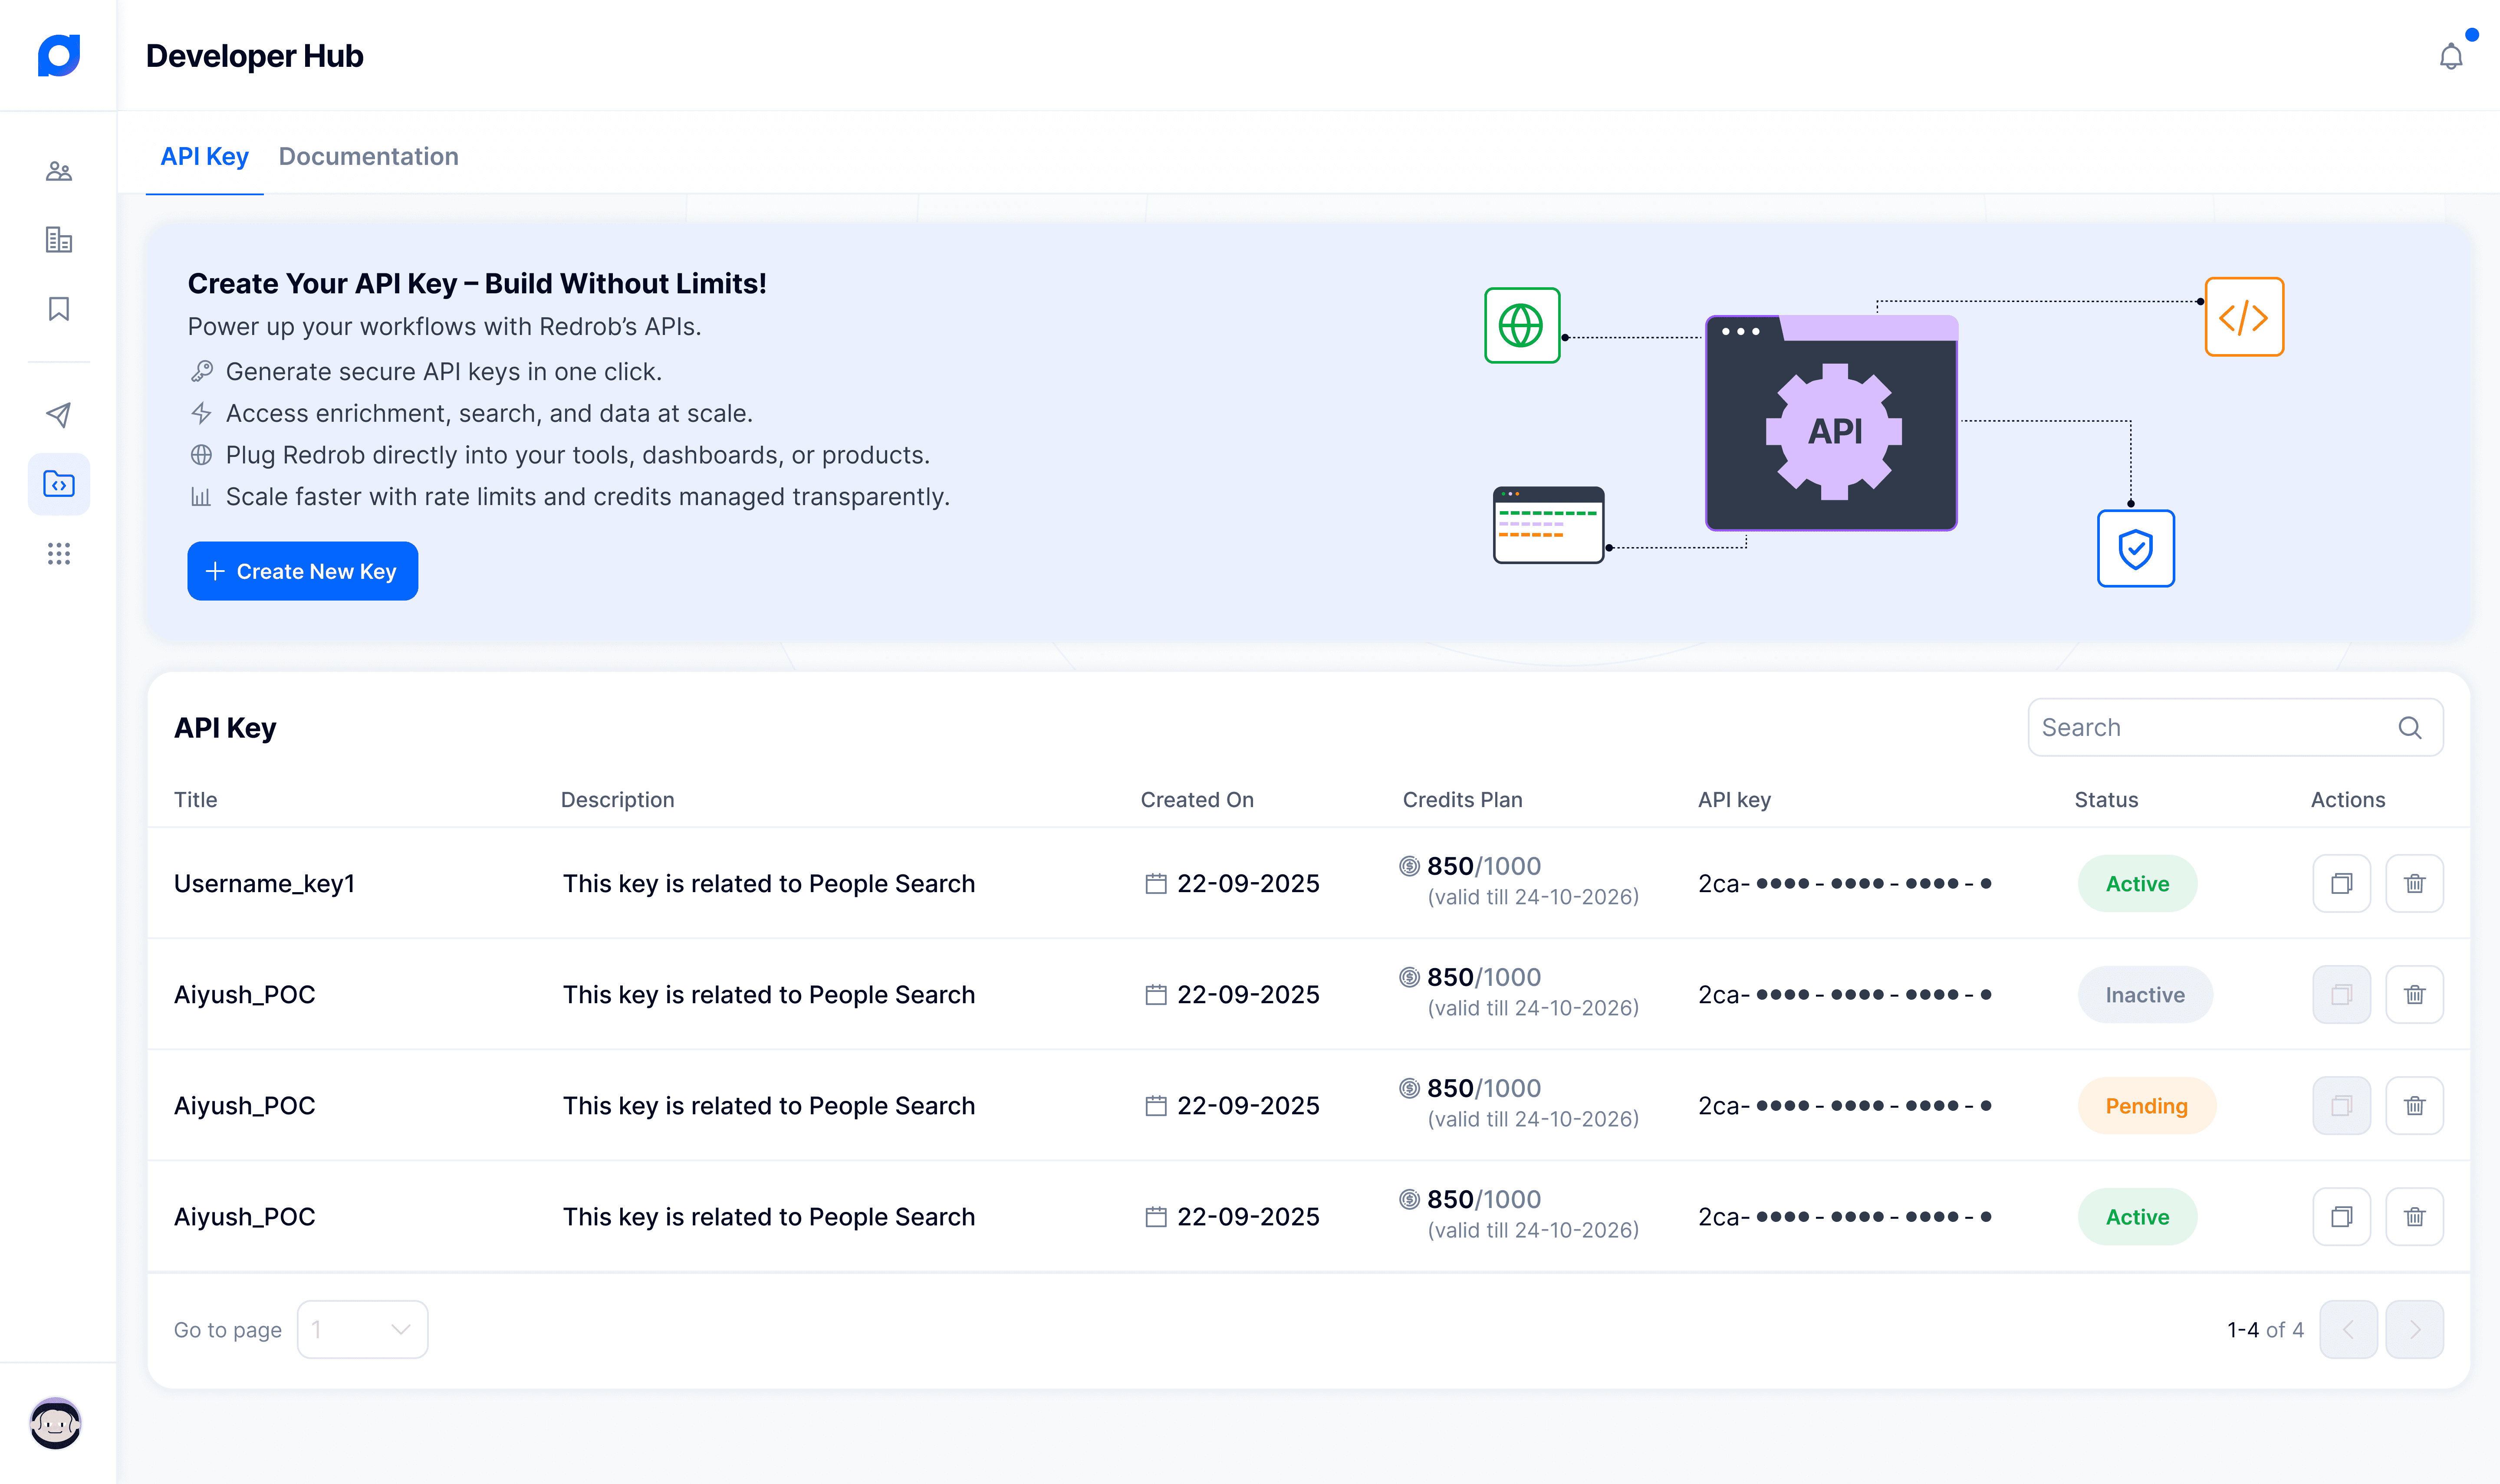Image resolution: width=2500 pixels, height=1484 pixels.
Task: Open the user avatar profile
Action: (x=56, y=1422)
